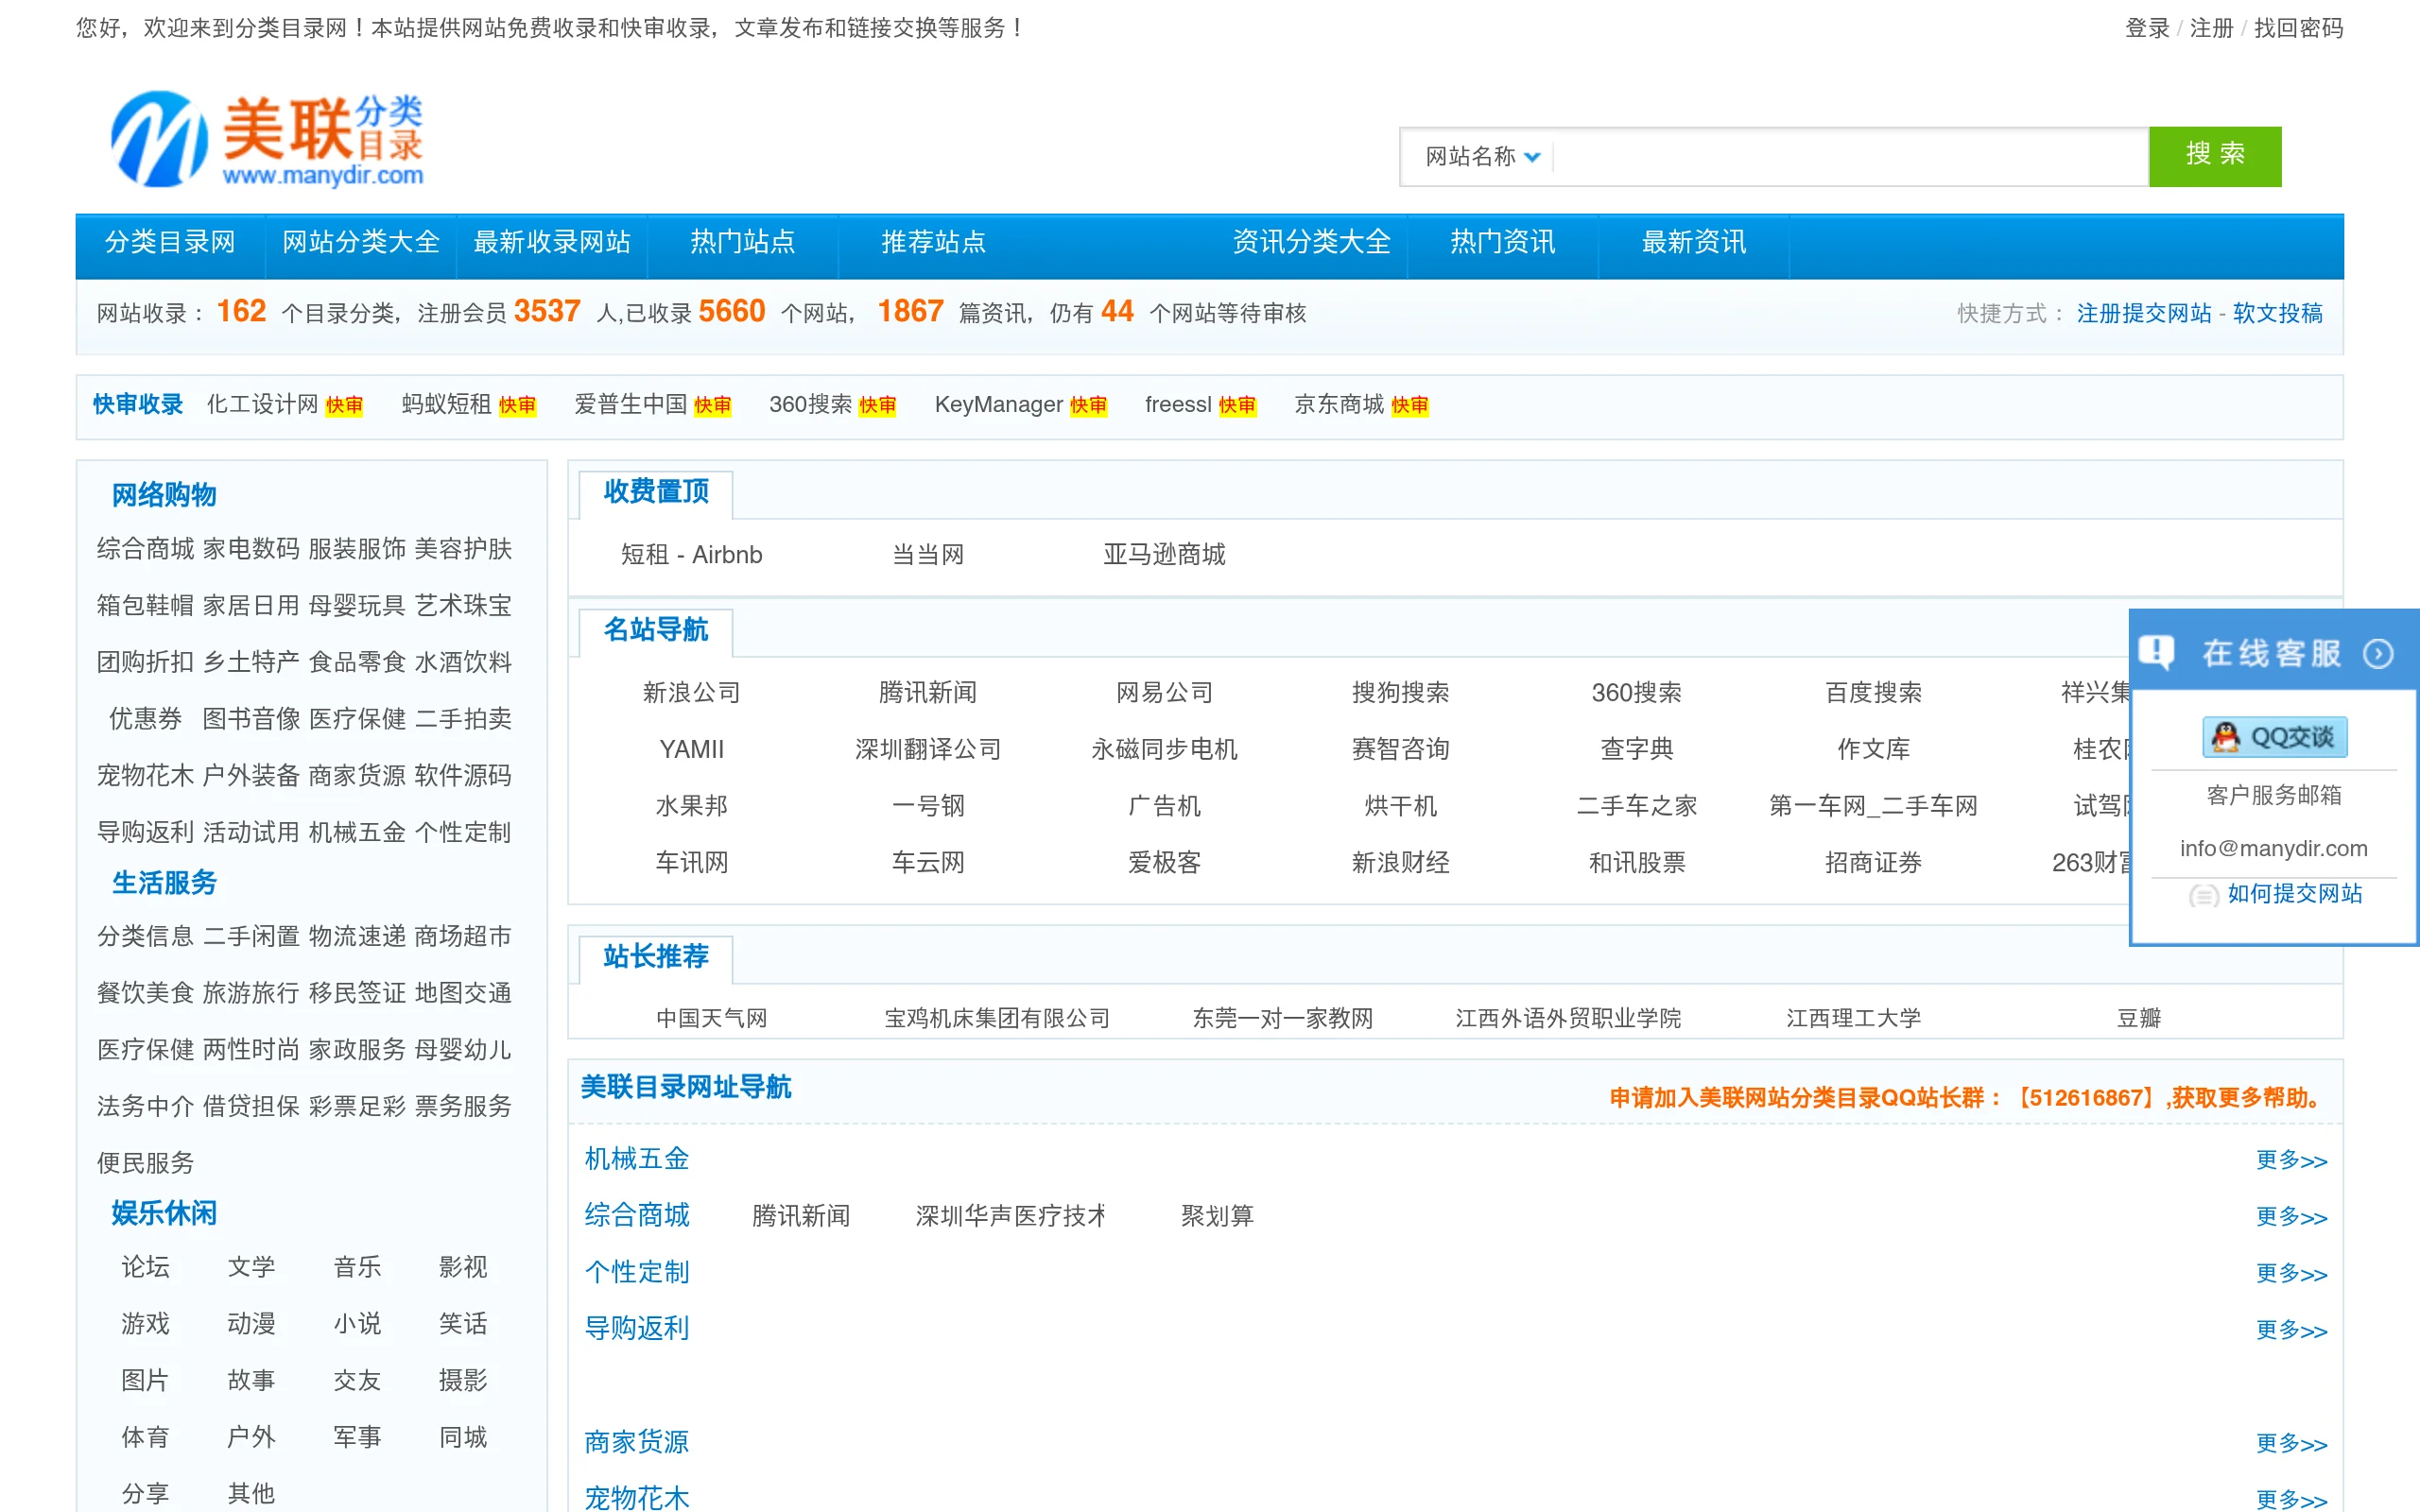The width and height of the screenshot is (2420, 1512).
Task: Click the 快审收录 heading link
Action: 138,404
